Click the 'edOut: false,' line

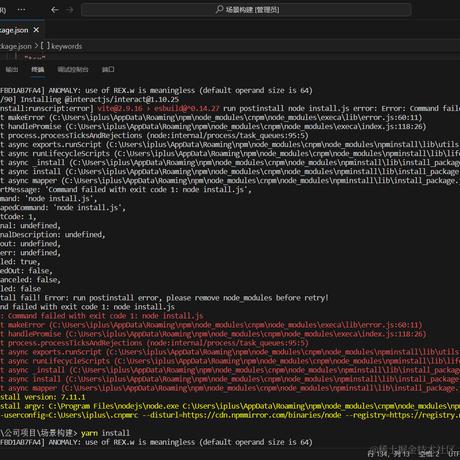click(26, 271)
